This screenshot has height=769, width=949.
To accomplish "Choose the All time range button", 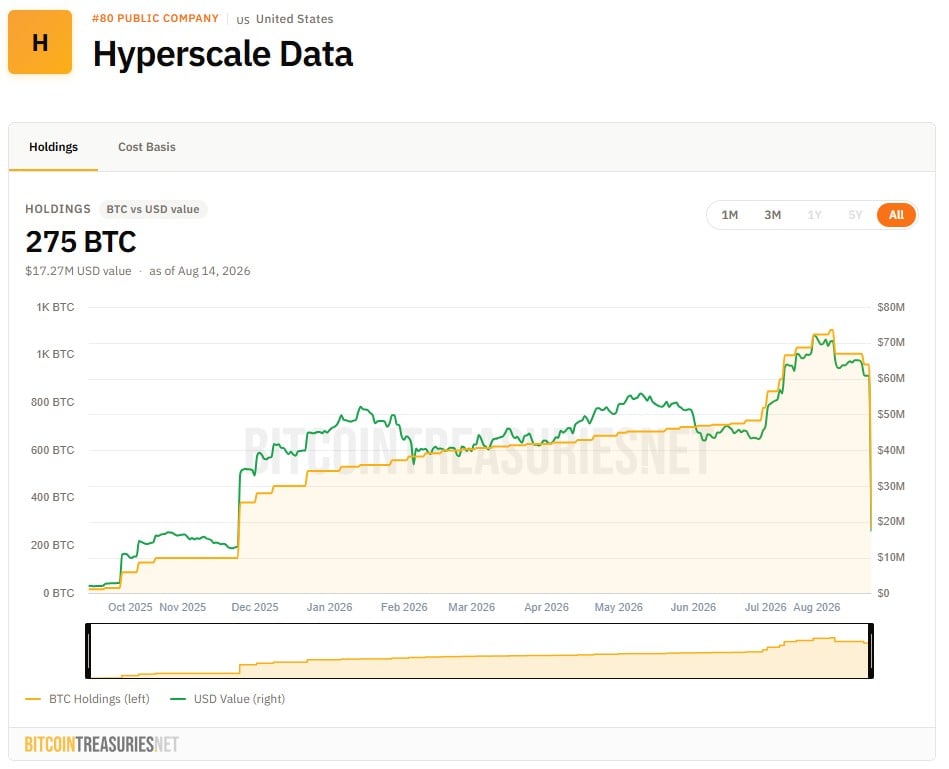I will (x=896, y=215).
